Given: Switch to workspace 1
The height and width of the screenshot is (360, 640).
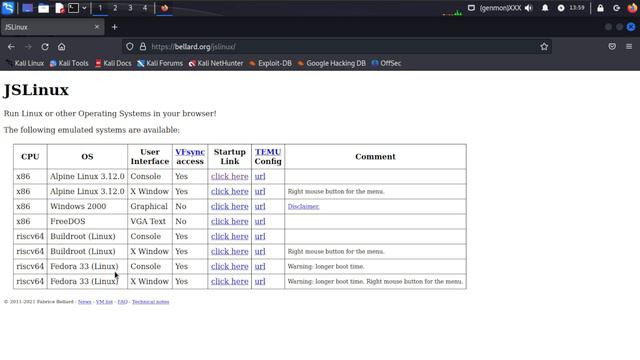Looking at the screenshot, I should tap(100, 8).
